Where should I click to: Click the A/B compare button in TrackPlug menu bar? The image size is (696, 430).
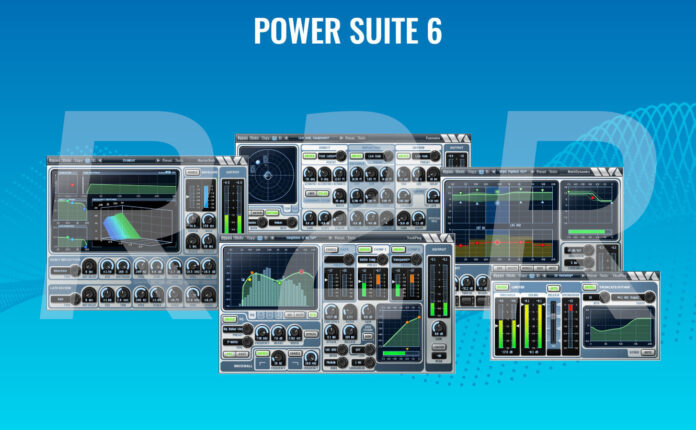click(260, 238)
